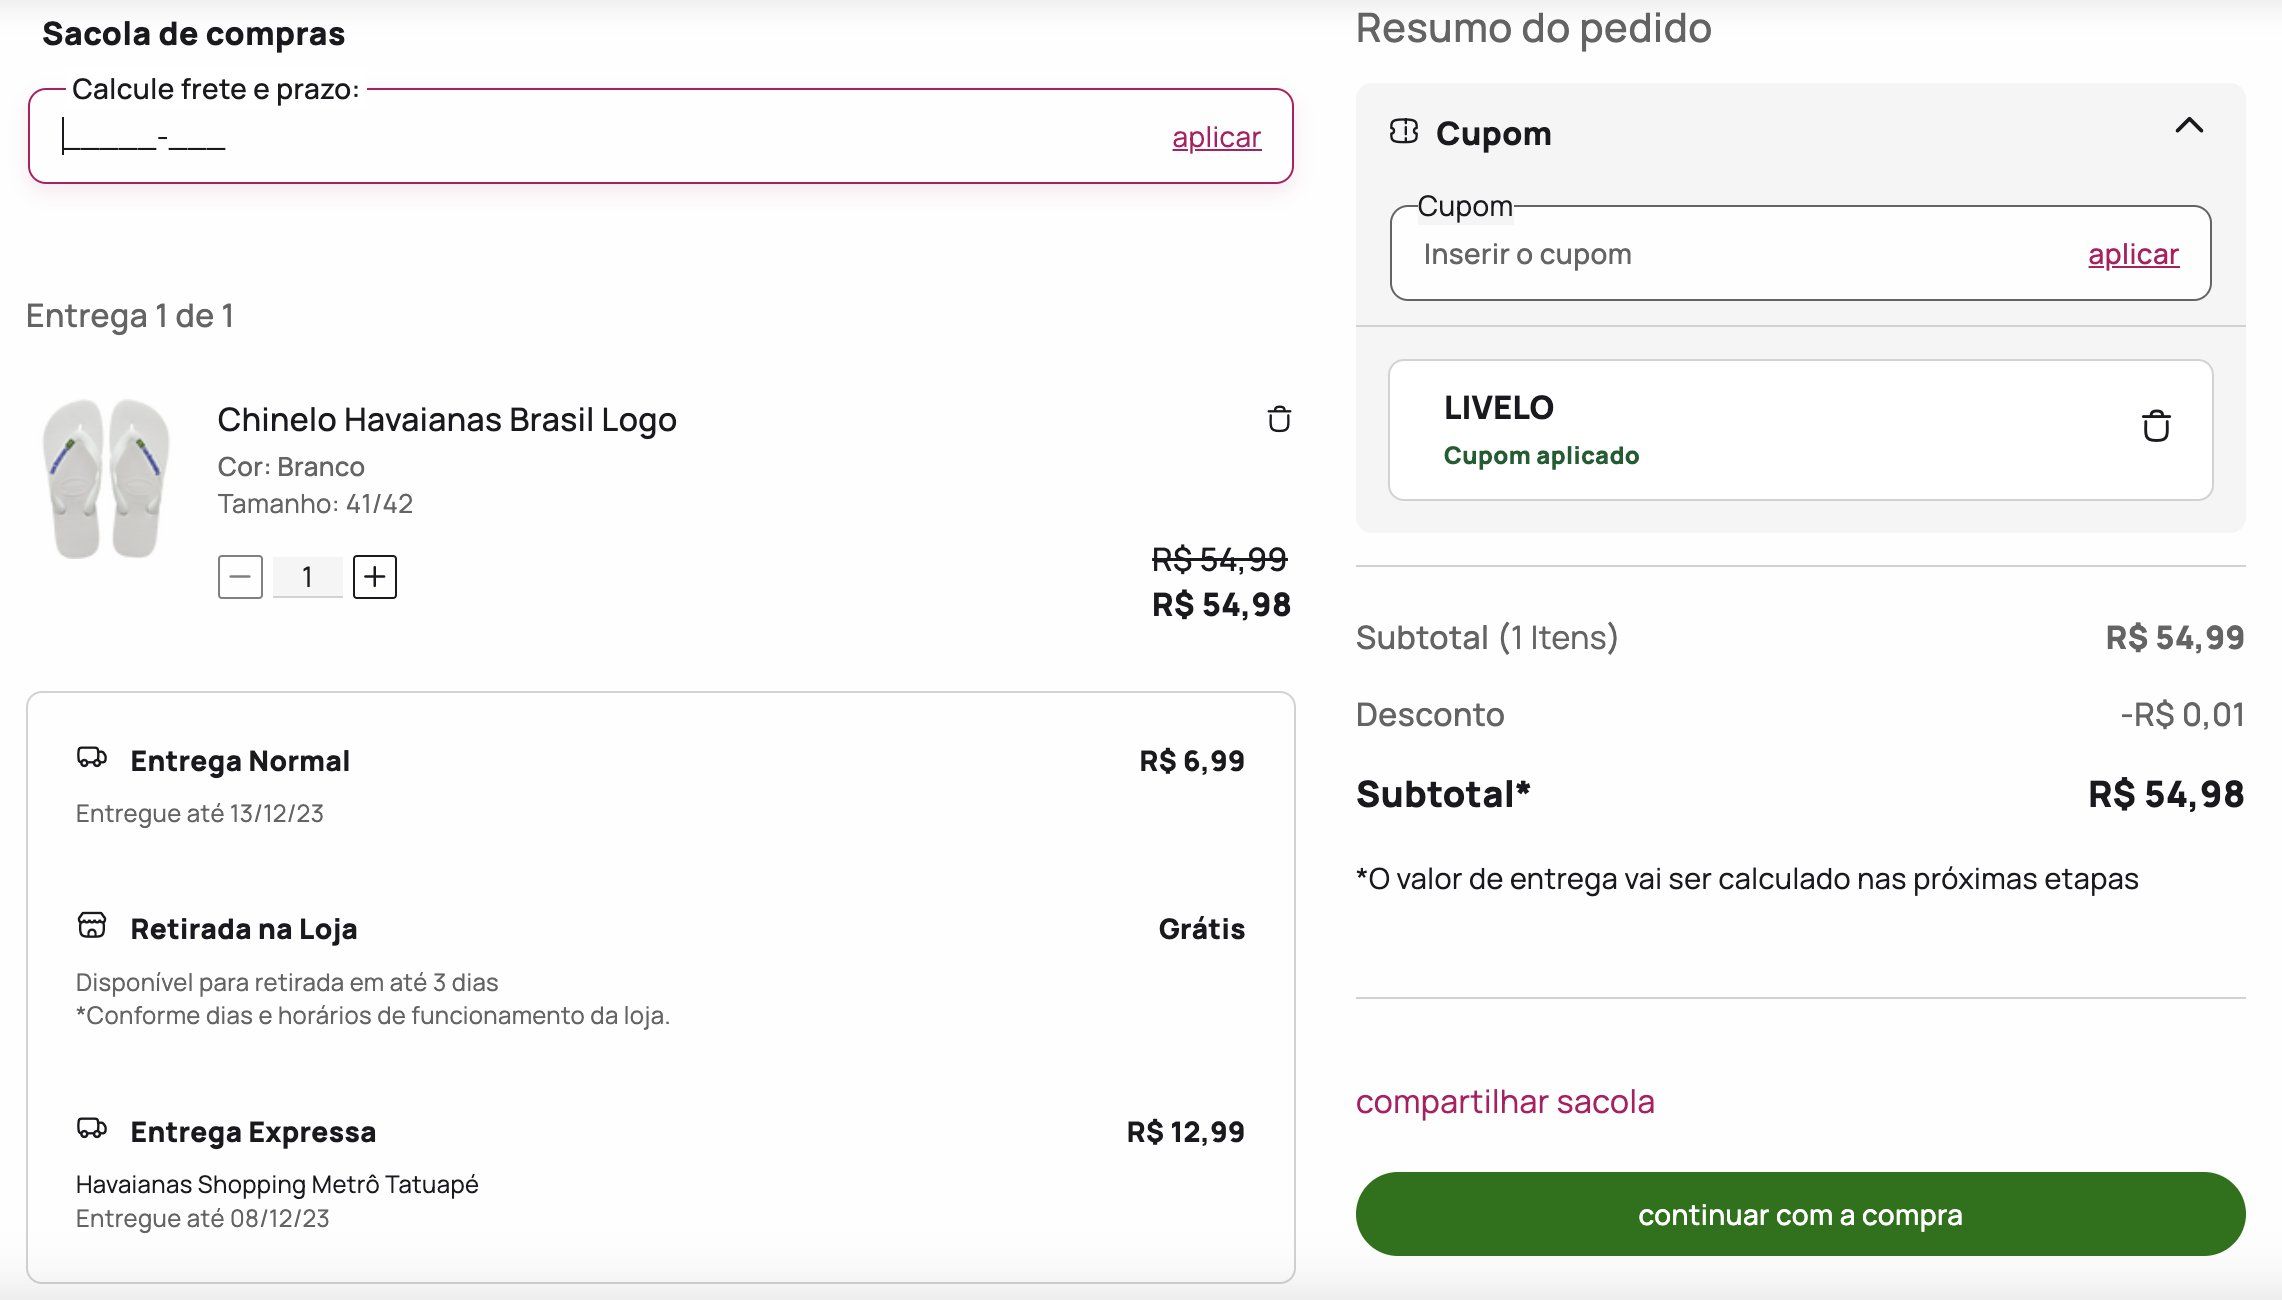Click the store icon for Retirada na Loja
Image resolution: width=2282 pixels, height=1300 pixels.
[x=92, y=925]
